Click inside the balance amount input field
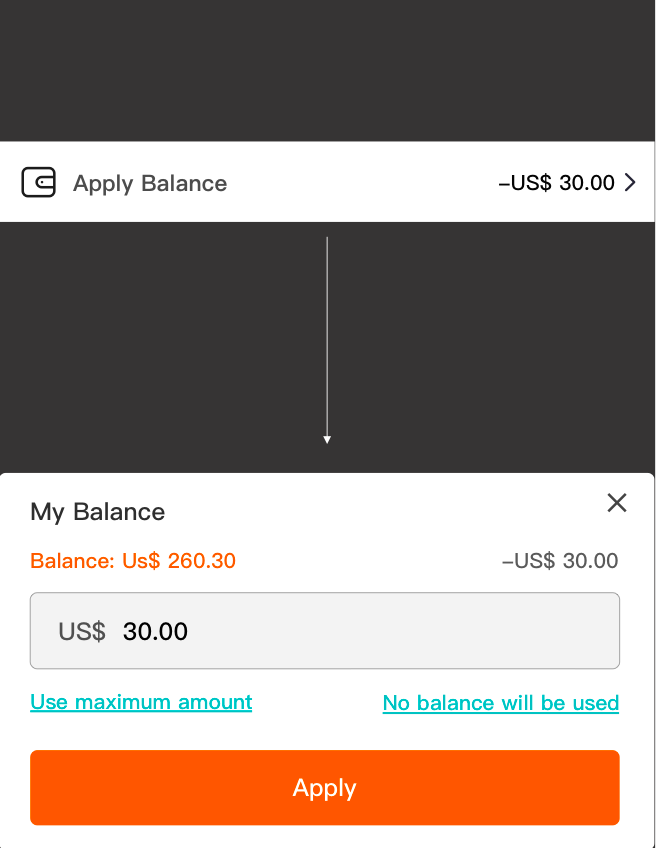The height and width of the screenshot is (848, 656). coord(324,631)
